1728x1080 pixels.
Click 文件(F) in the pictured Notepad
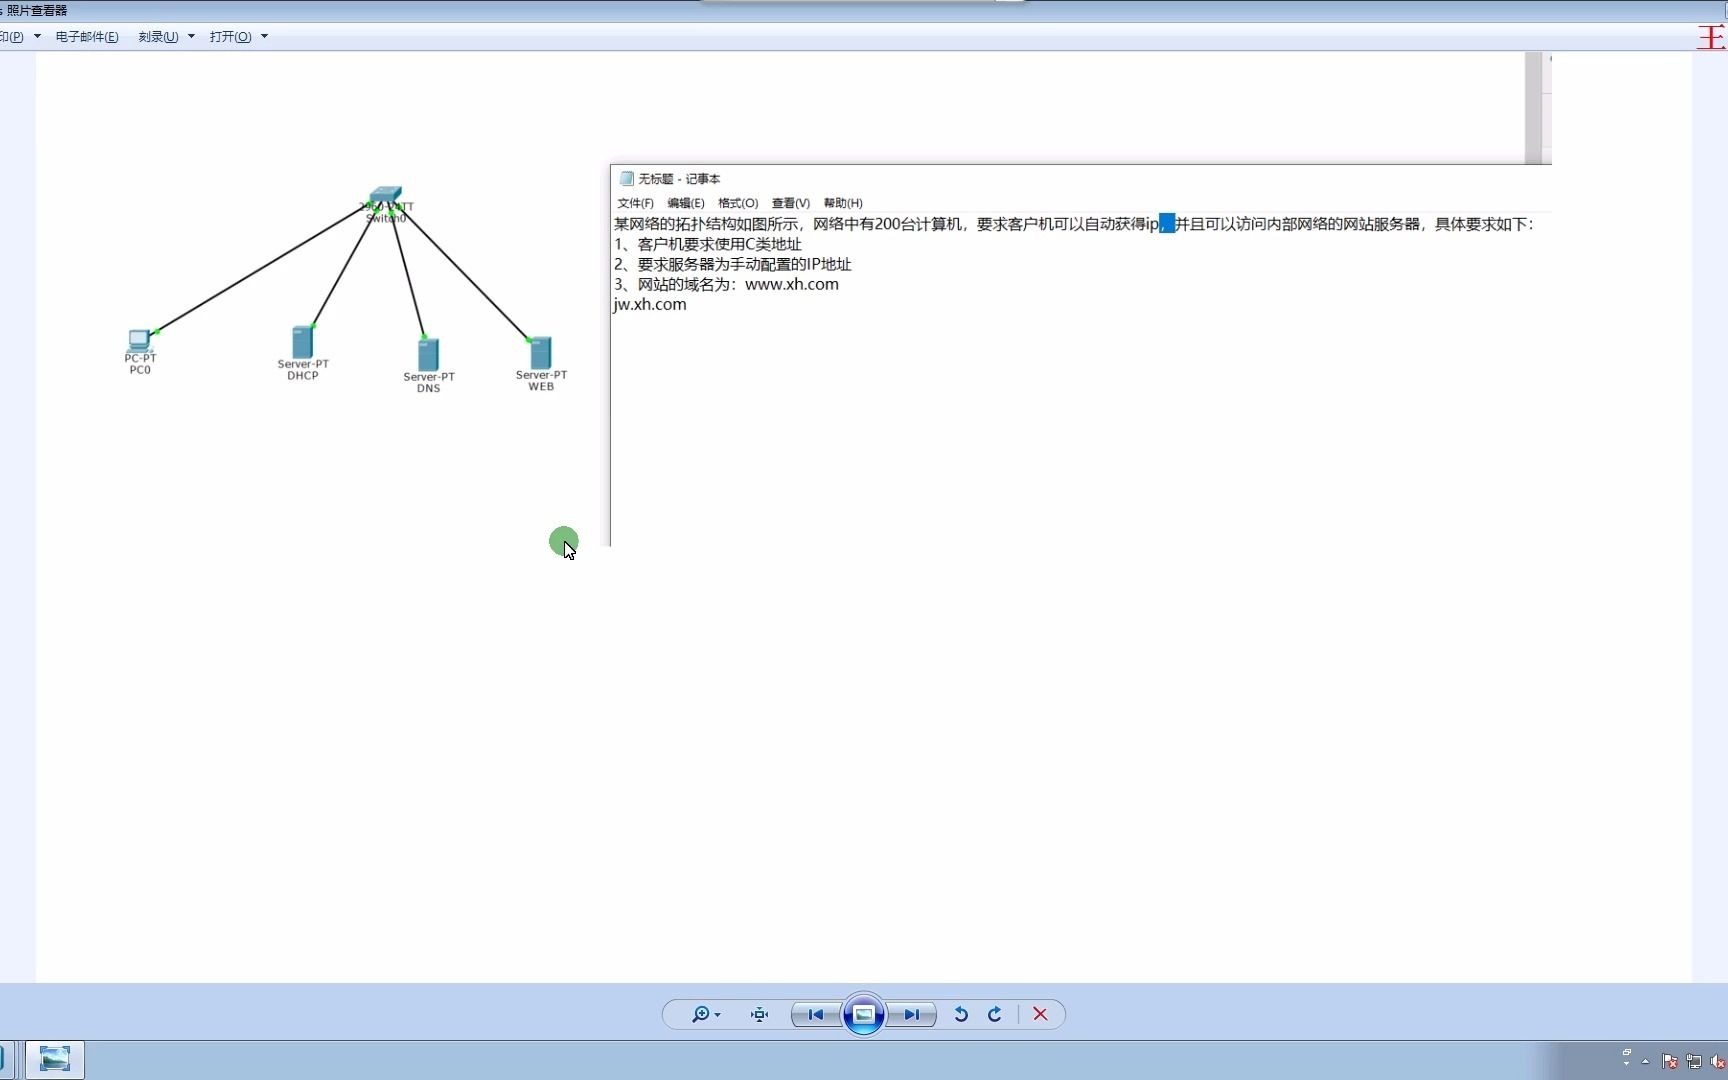[x=635, y=203]
